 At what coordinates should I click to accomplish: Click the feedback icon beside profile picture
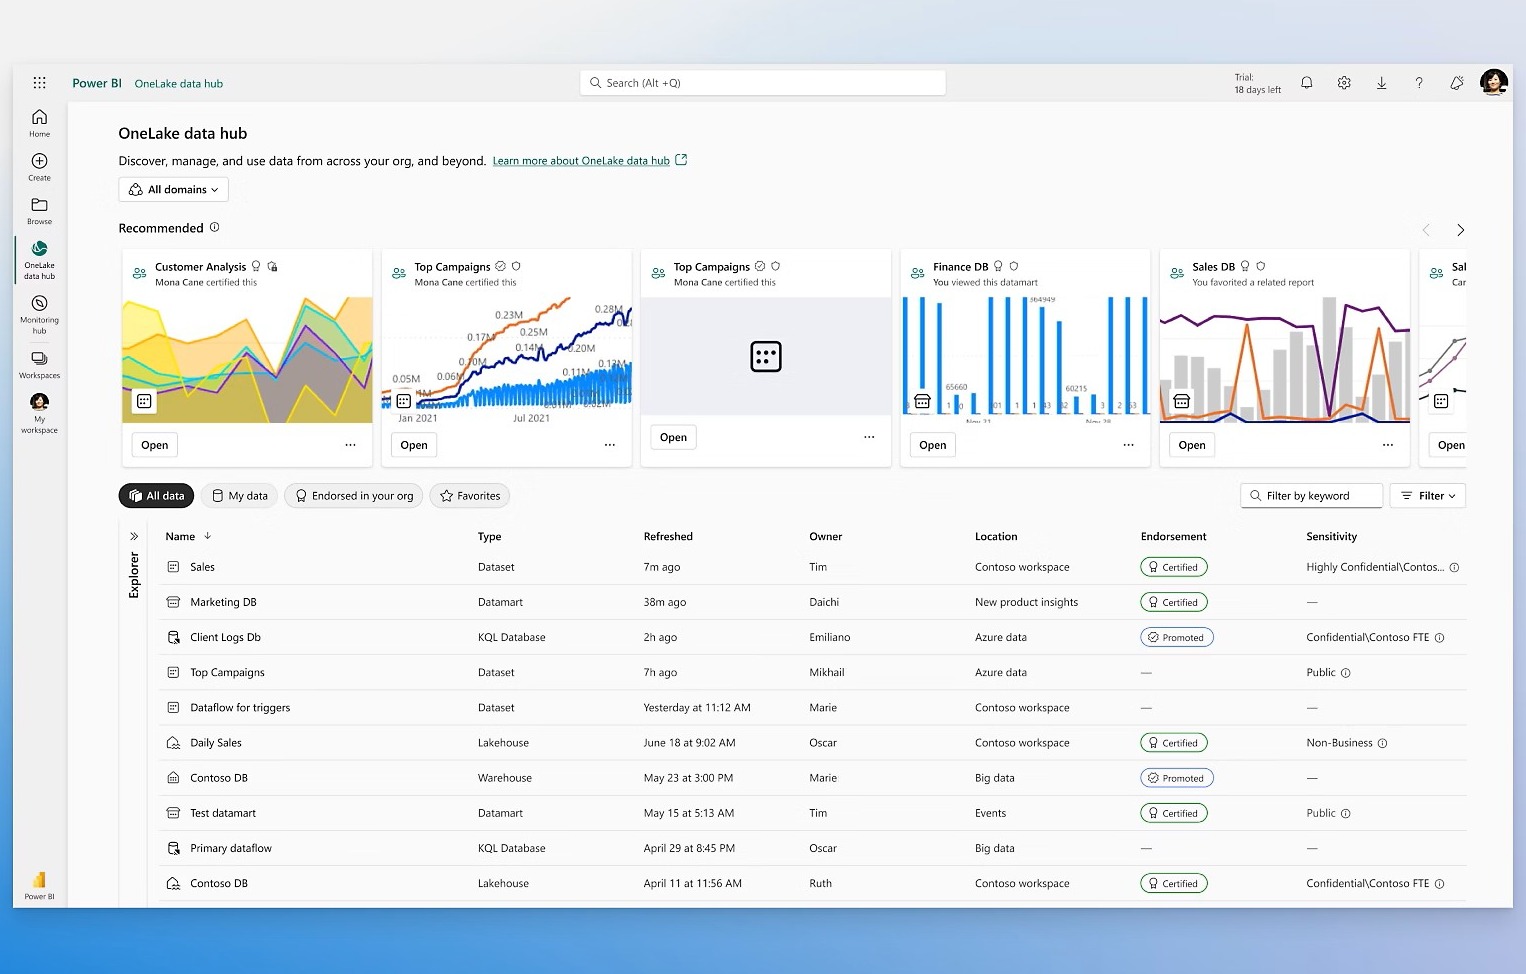coord(1456,83)
